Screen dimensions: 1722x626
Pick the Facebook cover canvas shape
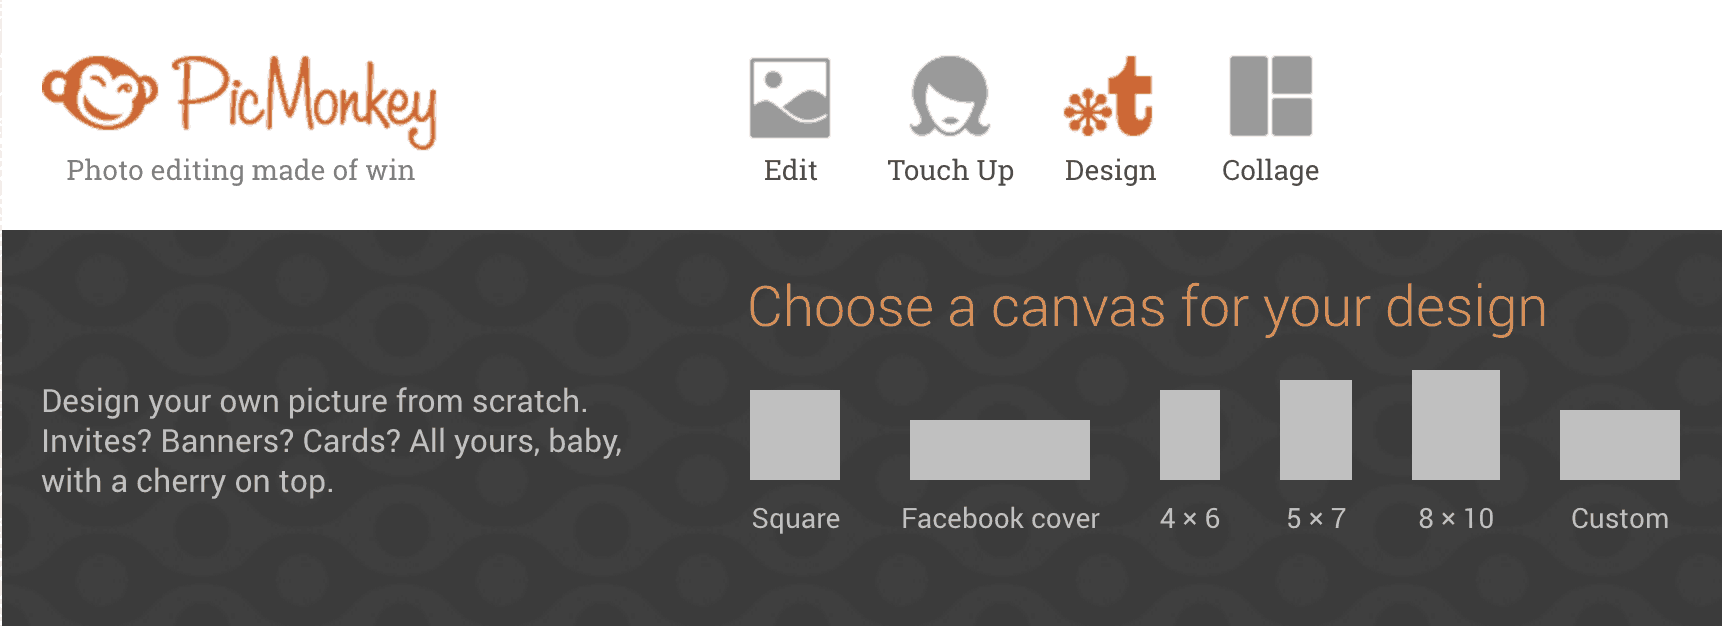[x=1000, y=450]
